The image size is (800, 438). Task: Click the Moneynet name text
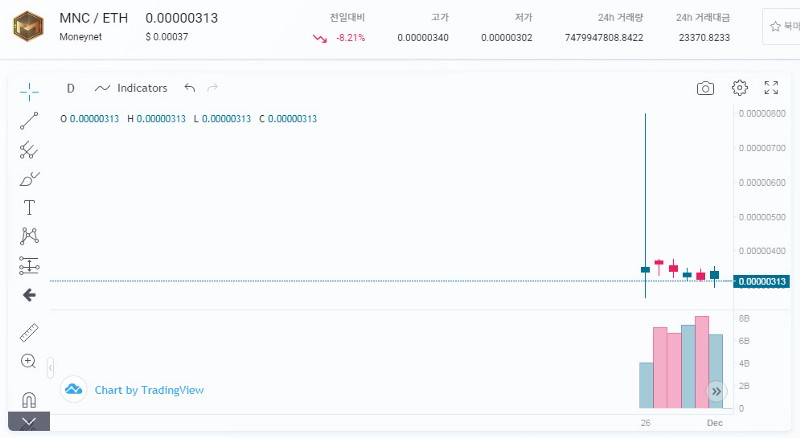pos(81,37)
